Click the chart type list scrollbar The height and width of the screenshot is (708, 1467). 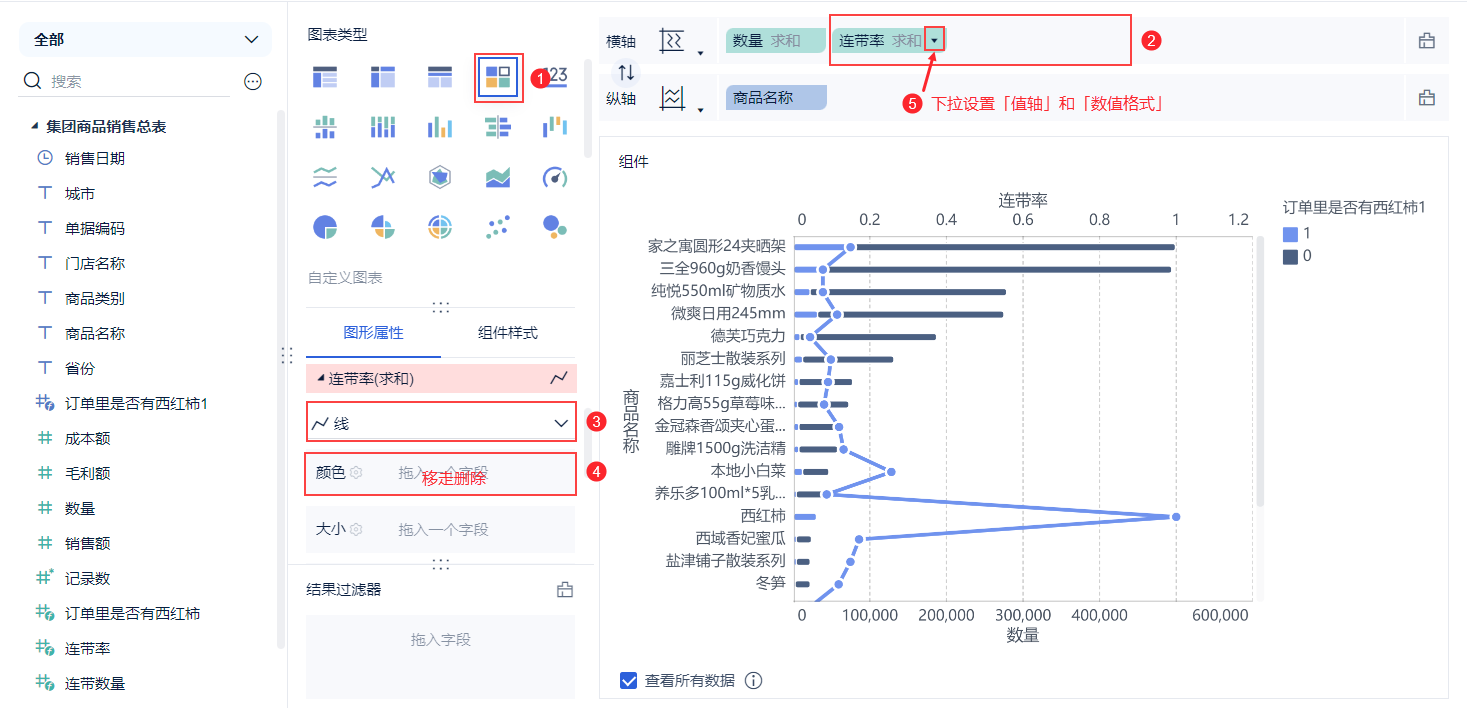(588, 108)
